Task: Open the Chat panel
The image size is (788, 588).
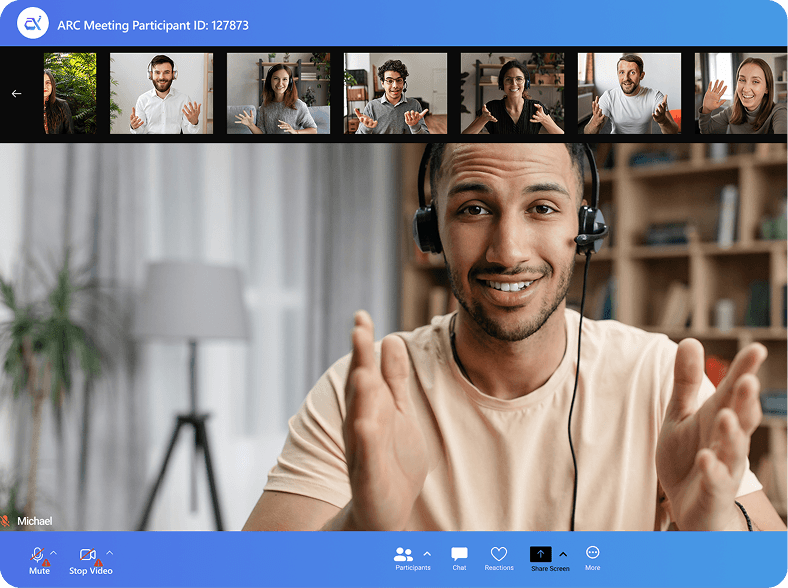Action: tap(459, 558)
